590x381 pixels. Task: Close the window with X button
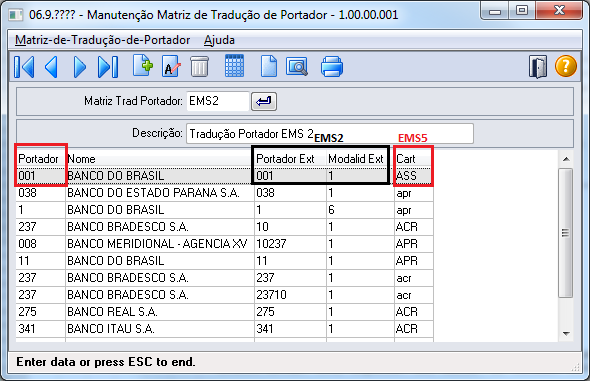(559, 11)
